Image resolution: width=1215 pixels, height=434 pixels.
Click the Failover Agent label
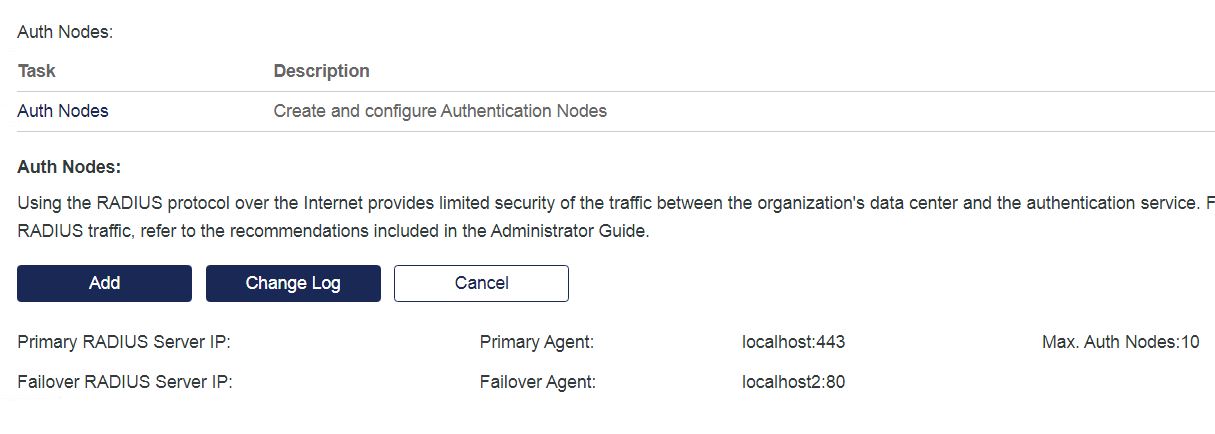click(538, 381)
